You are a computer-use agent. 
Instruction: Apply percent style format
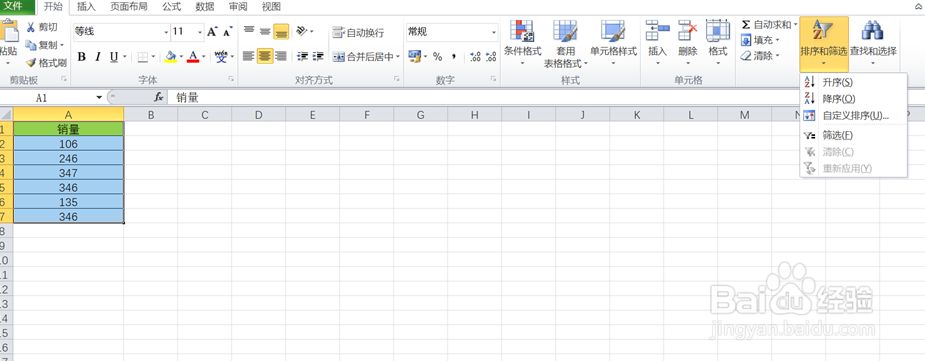tap(437, 57)
